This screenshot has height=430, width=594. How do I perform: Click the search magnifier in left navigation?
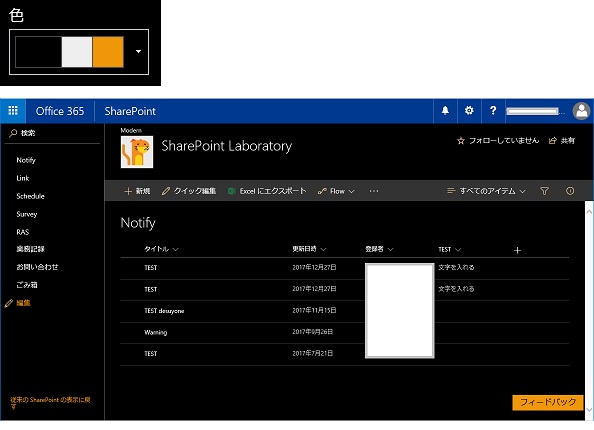tap(13, 133)
